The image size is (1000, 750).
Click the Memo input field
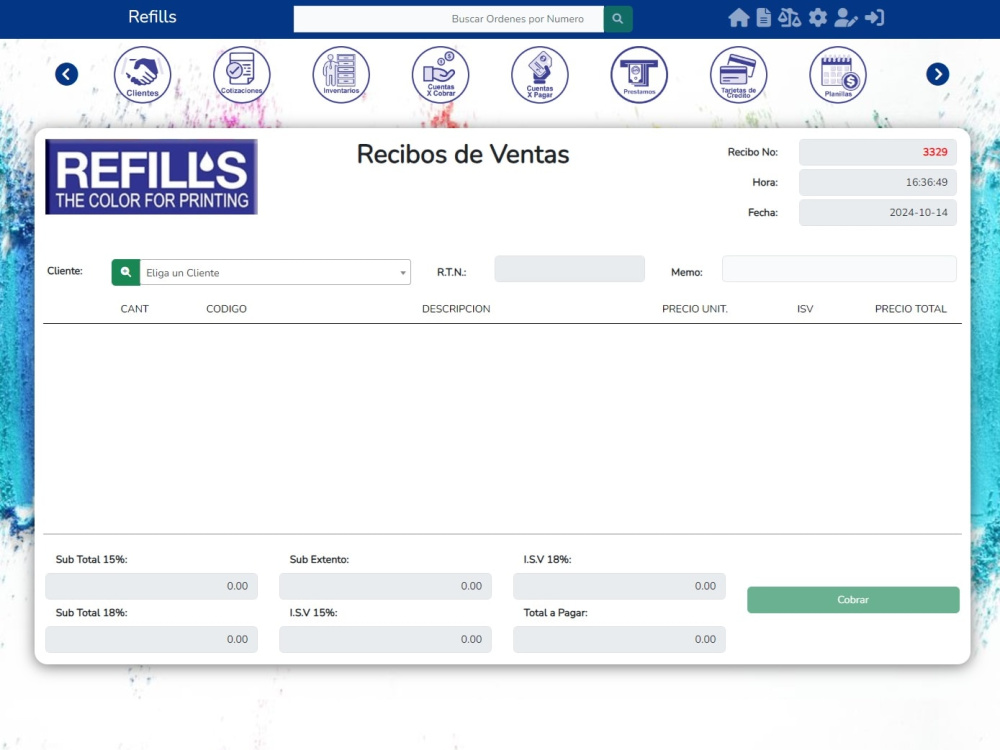click(839, 268)
